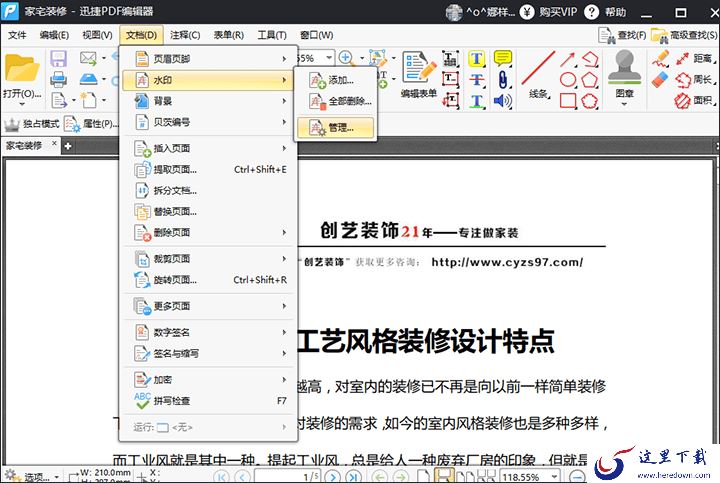Image resolution: width=720 pixels, height=483 pixels.
Task: Expand the 数字签名 submenu
Action: coord(208,332)
